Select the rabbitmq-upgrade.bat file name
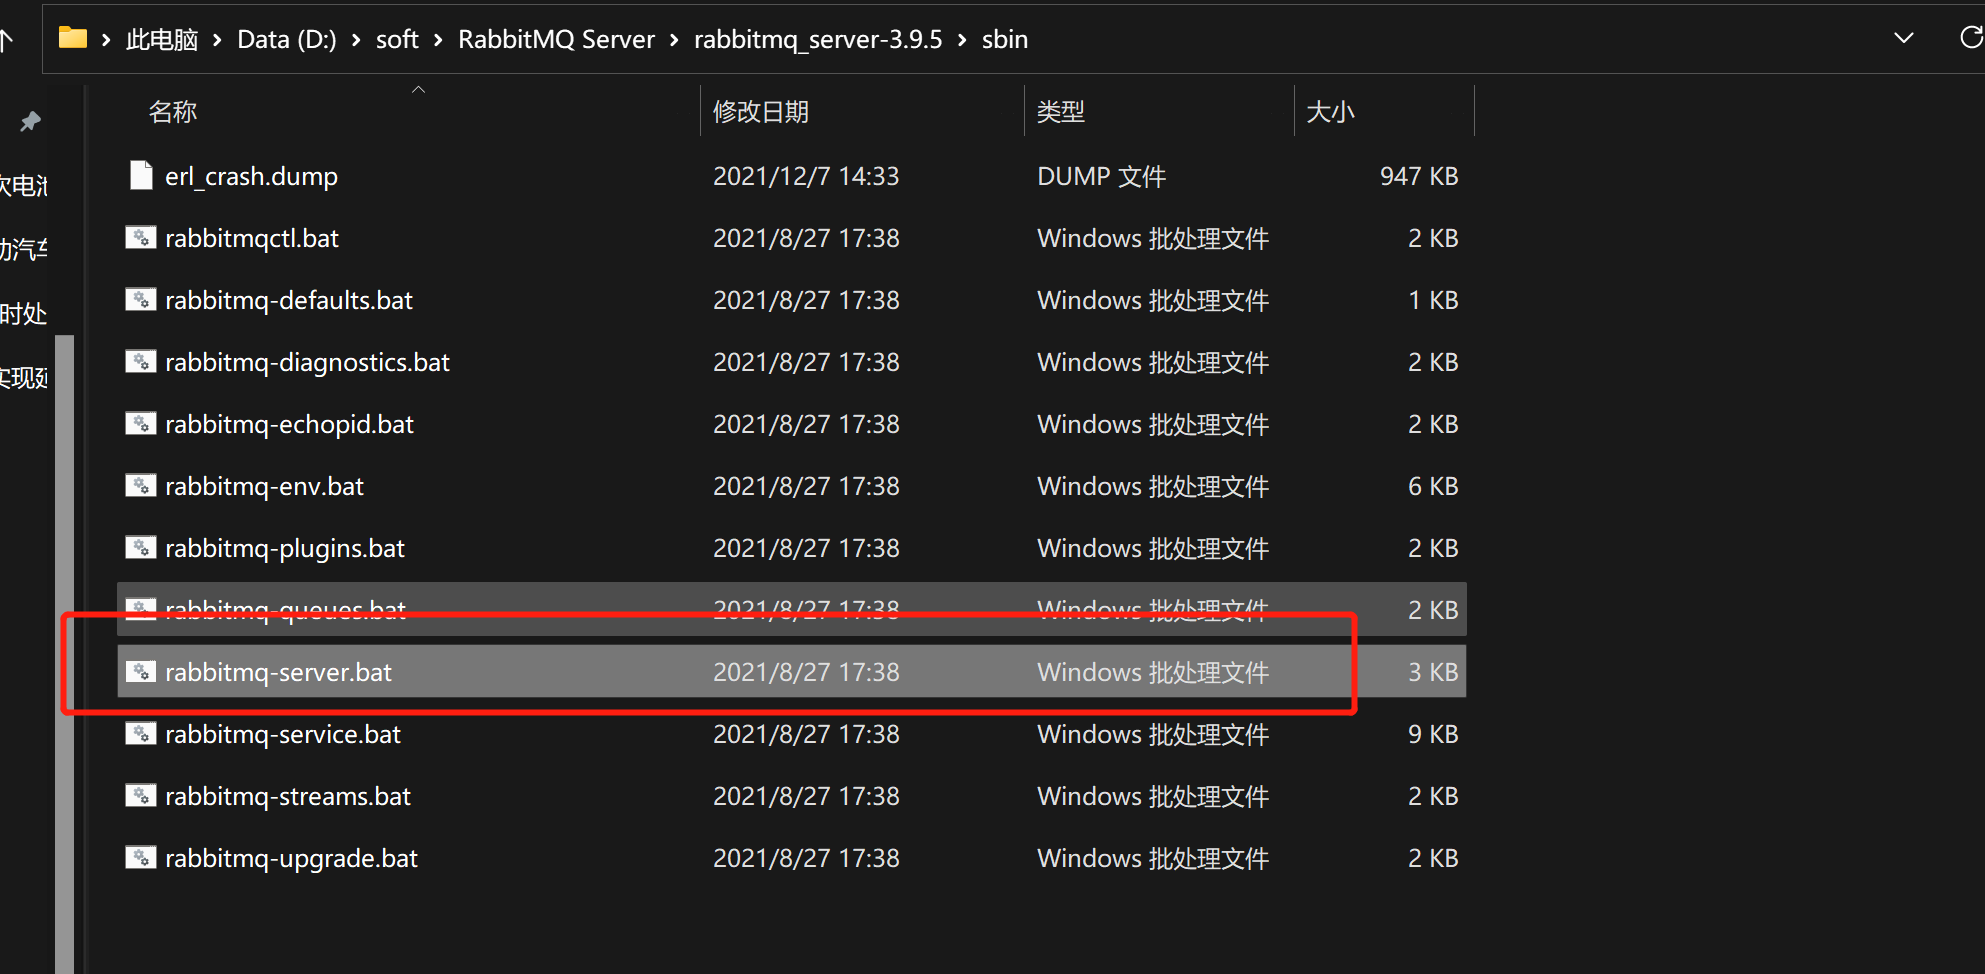1985x974 pixels. tap(291, 858)
